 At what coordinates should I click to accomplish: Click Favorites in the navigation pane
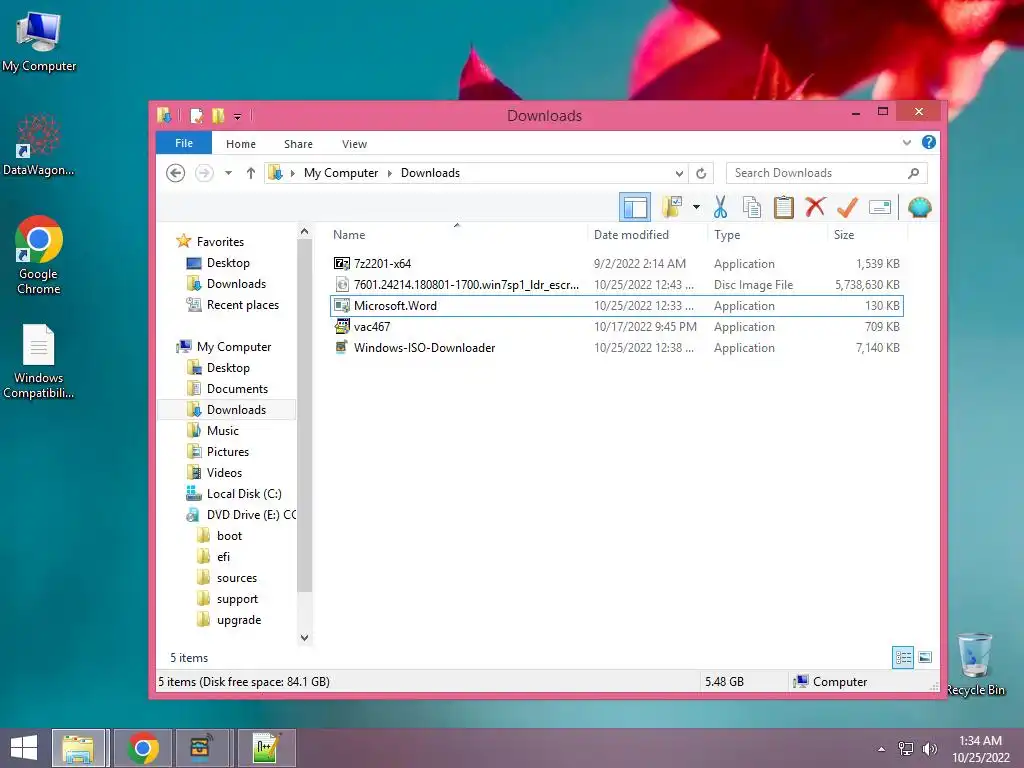coord(220,242)
